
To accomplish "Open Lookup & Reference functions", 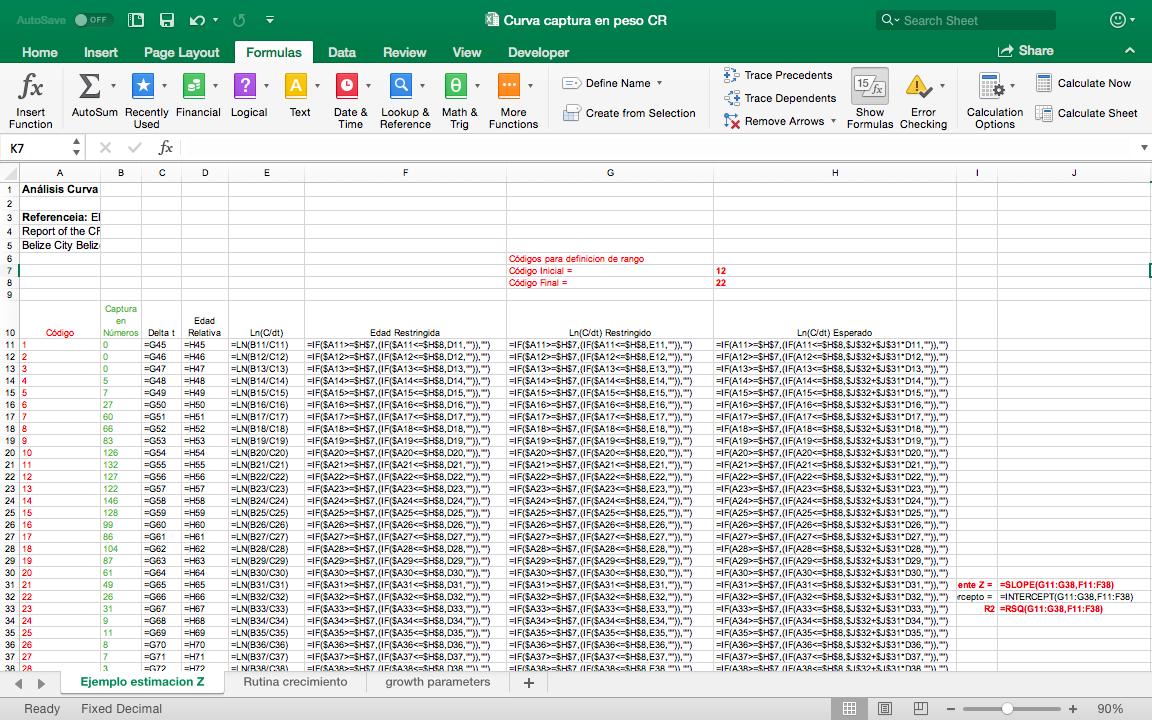I will (x=405, y=100).
